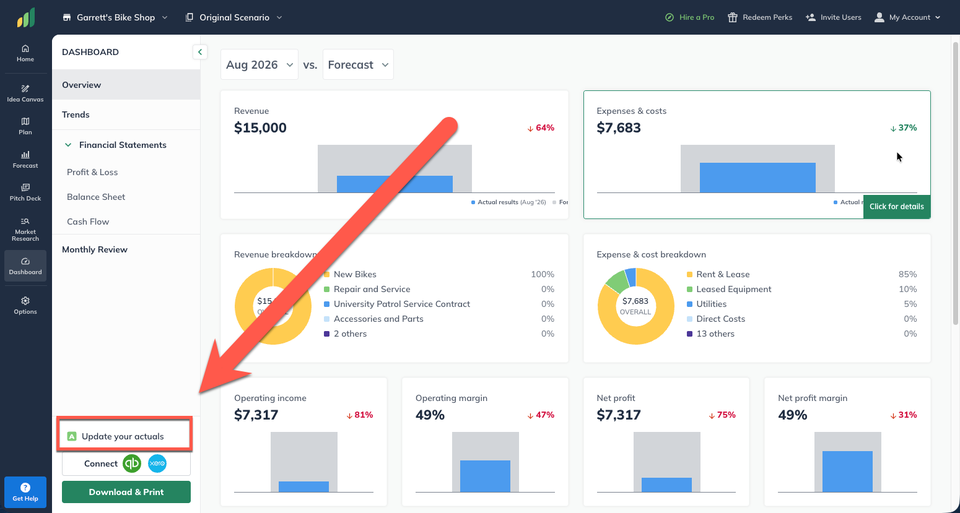Click the Rent & Lease legend row
This screenshot has height=513, width=960.
point(802,274)
